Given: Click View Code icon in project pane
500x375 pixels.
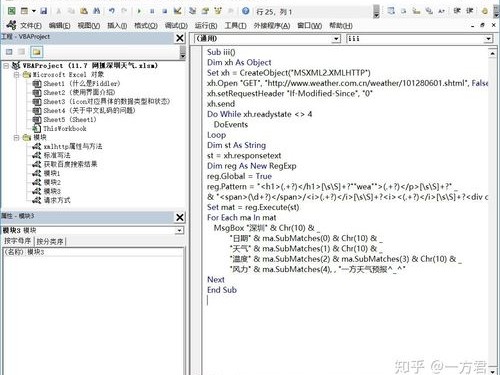Looking at the screenshot, I should 9,52.
